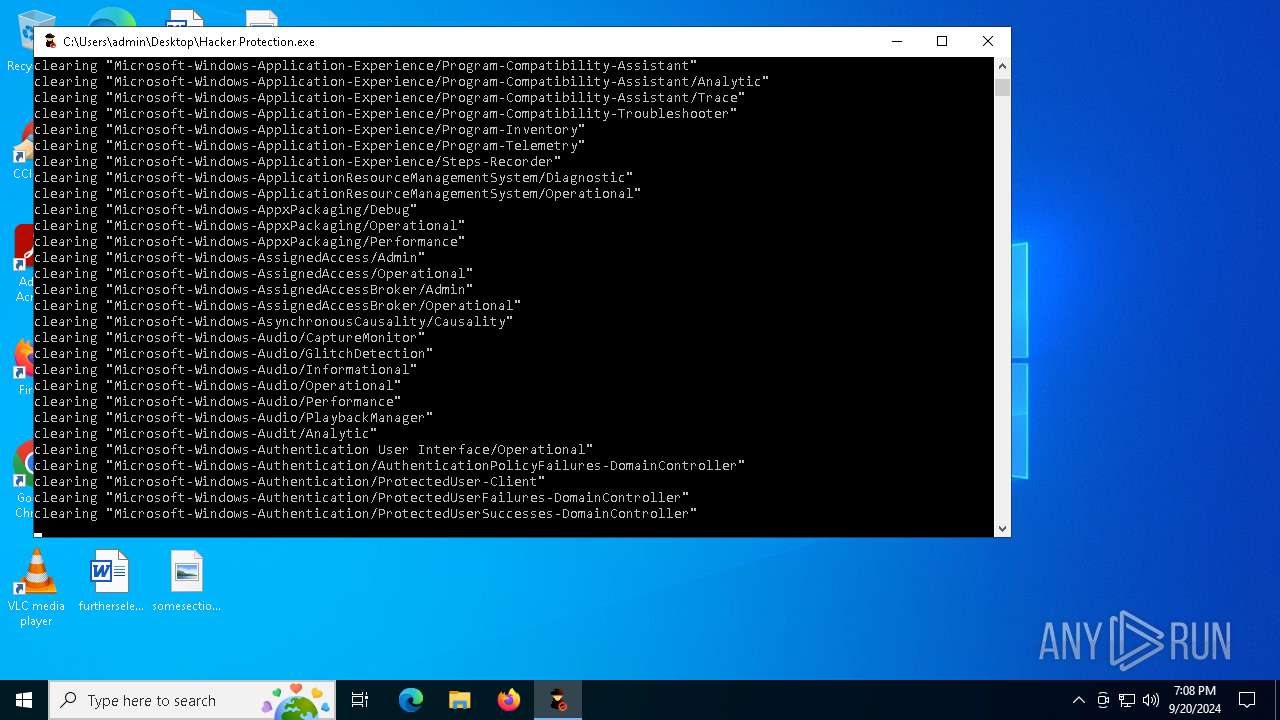Click line "Microsoft-Windows-Audio/GlitchDetection"
This screenshot has height=720, width=1280.
coord(233,354)
